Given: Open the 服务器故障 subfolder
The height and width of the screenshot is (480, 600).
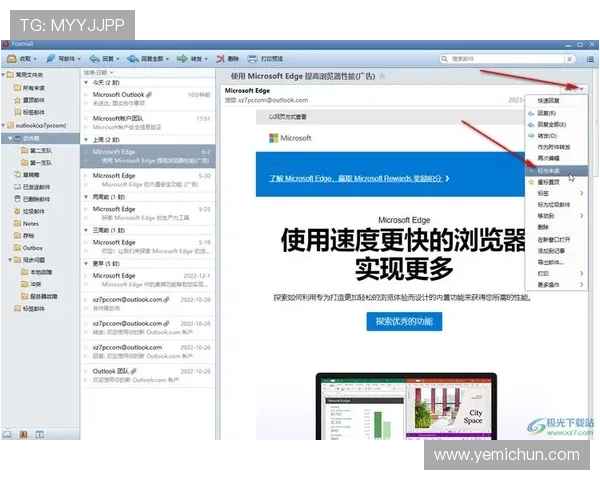Looking at the screenshot, I should tap(39, 296).
